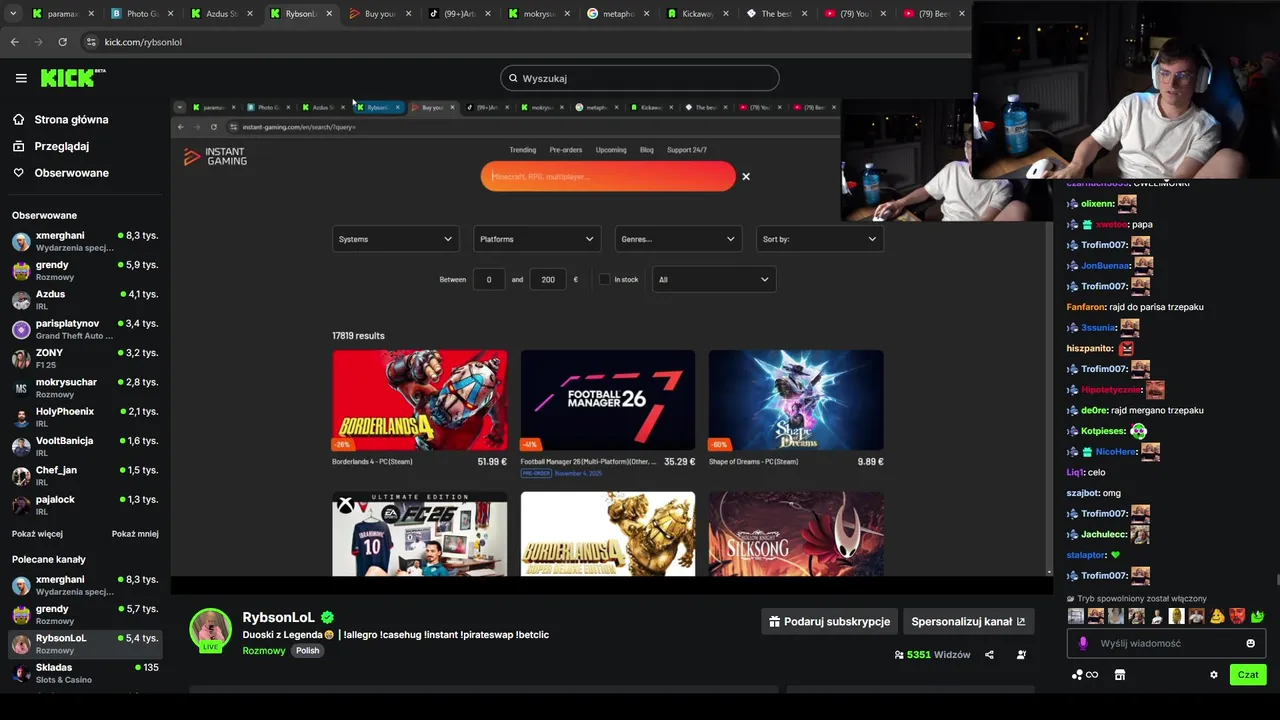Screen dimensions: 1280x720
Task: Click the heart icon beside Obserwowane
Action: click(x=19, y=173)
